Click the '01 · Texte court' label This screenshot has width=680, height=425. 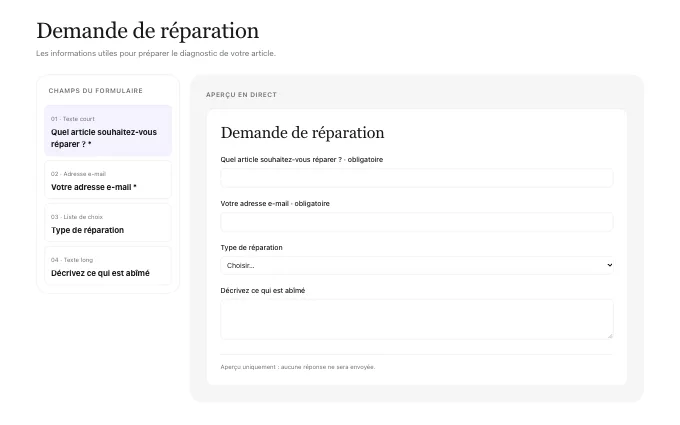72,119
